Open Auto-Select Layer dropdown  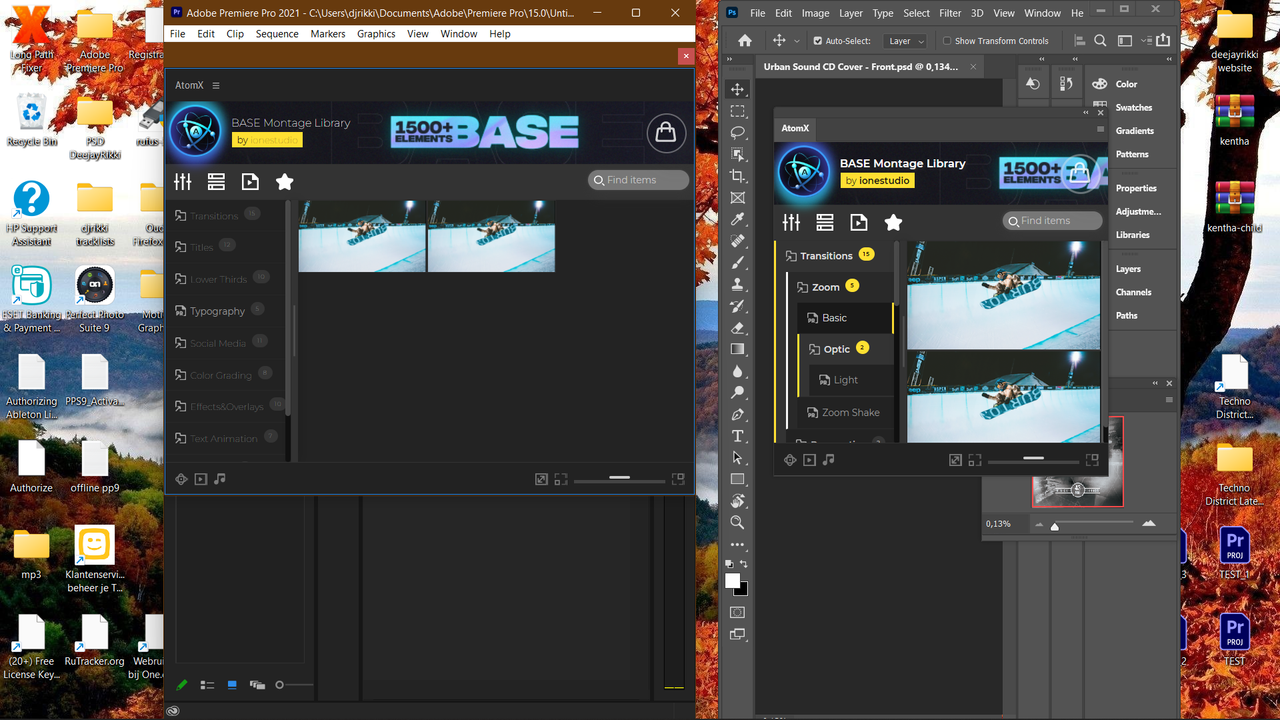(906, 41)
